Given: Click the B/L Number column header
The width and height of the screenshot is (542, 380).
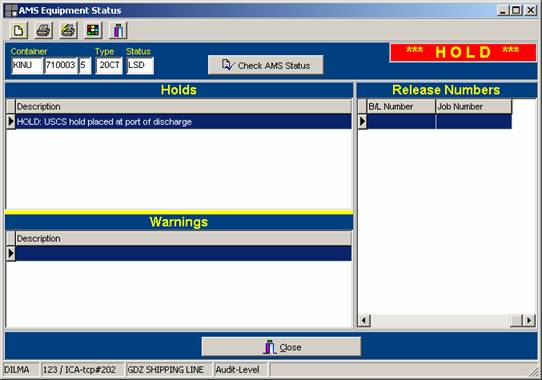Looking at the screenshot, I should pos(401,106).
